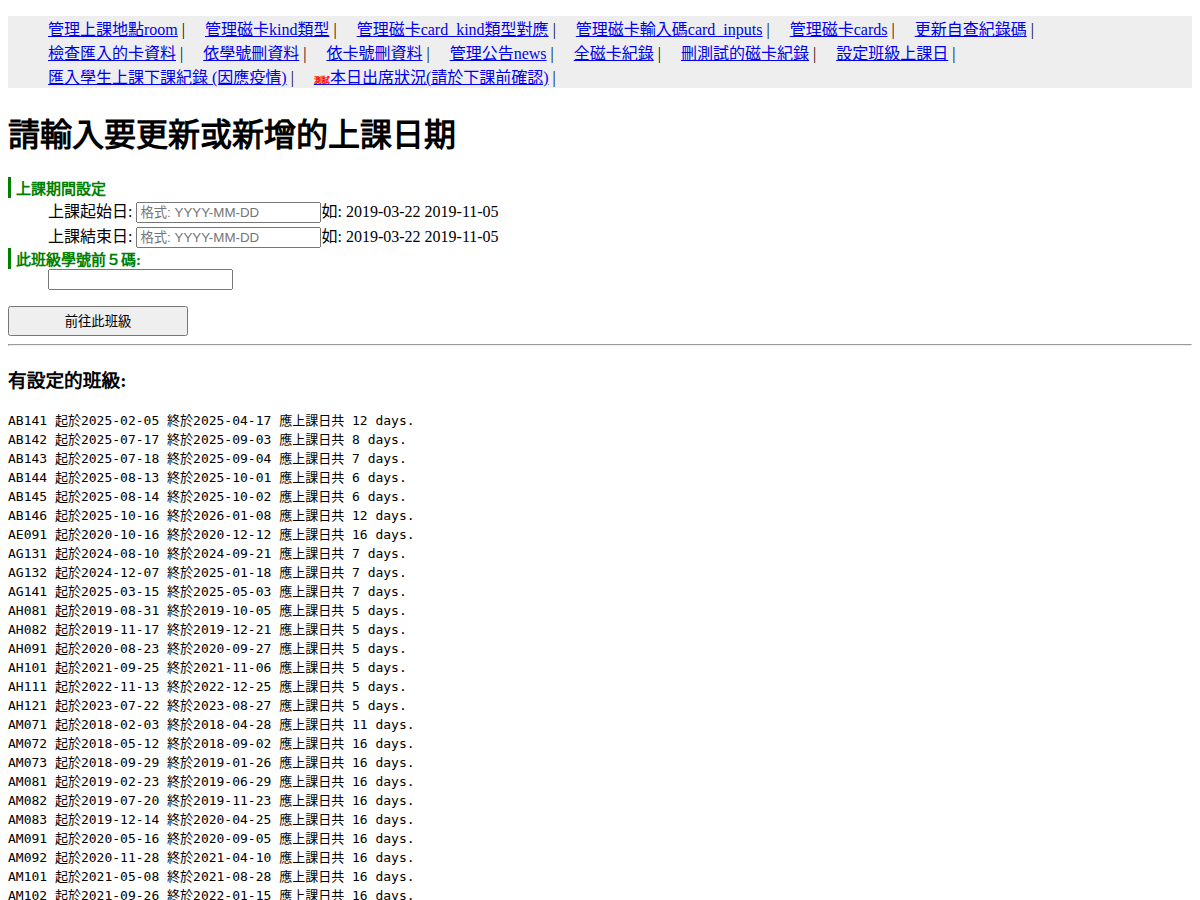Viewport: 1200px width, 900px height.
Task: Open 更新自查紀錄碼 link
Action: (x=971, y=30)
